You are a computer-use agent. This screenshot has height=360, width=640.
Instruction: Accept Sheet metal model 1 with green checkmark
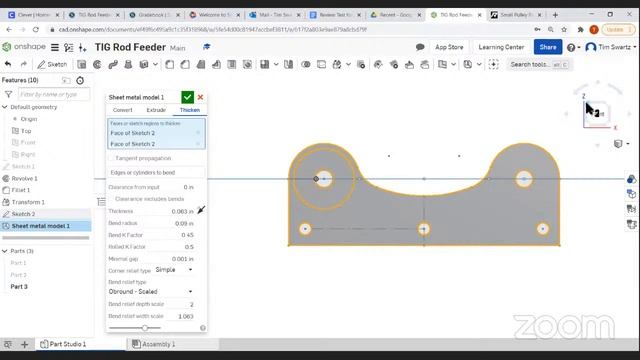pos(187,97)
